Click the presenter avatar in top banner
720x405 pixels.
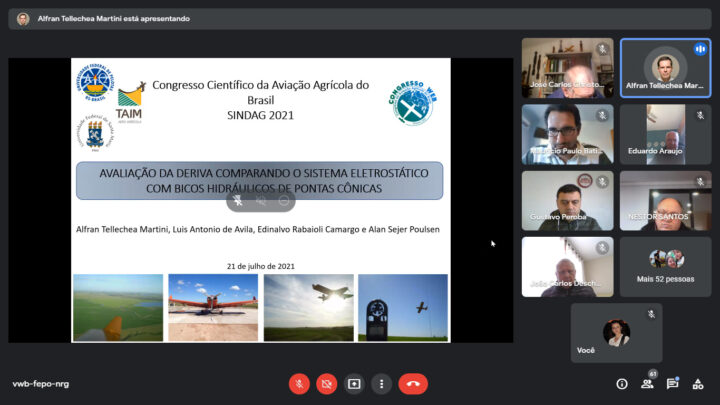tap(23, 19)
